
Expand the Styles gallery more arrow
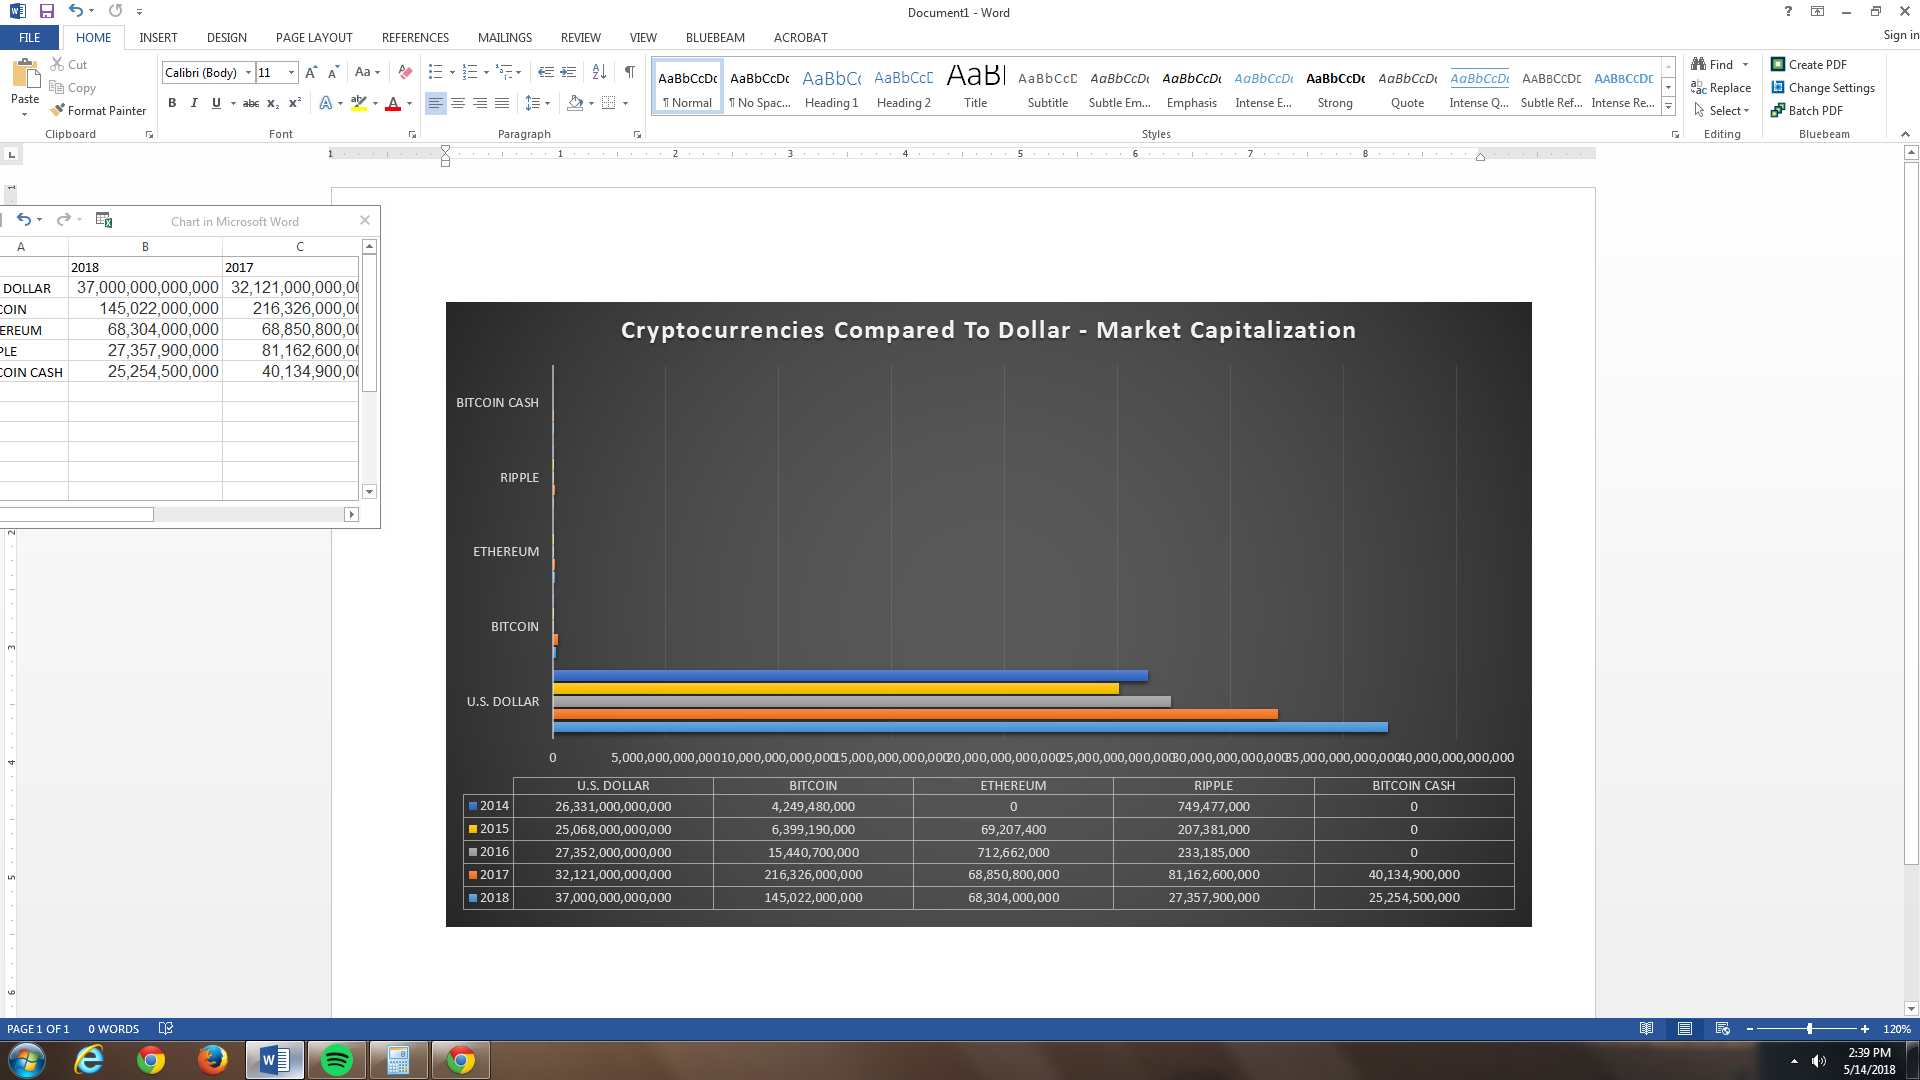click(1668, 107)
